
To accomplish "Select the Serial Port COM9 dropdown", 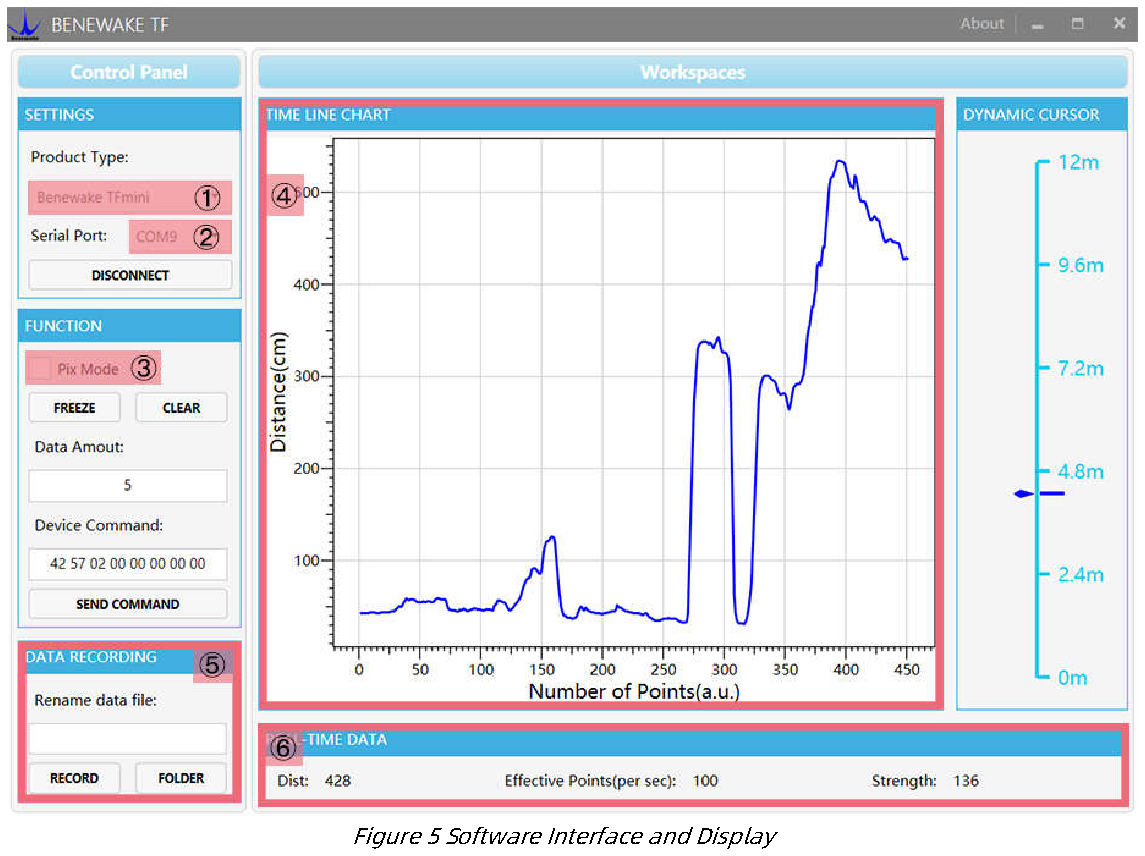I will click(180, 237).
